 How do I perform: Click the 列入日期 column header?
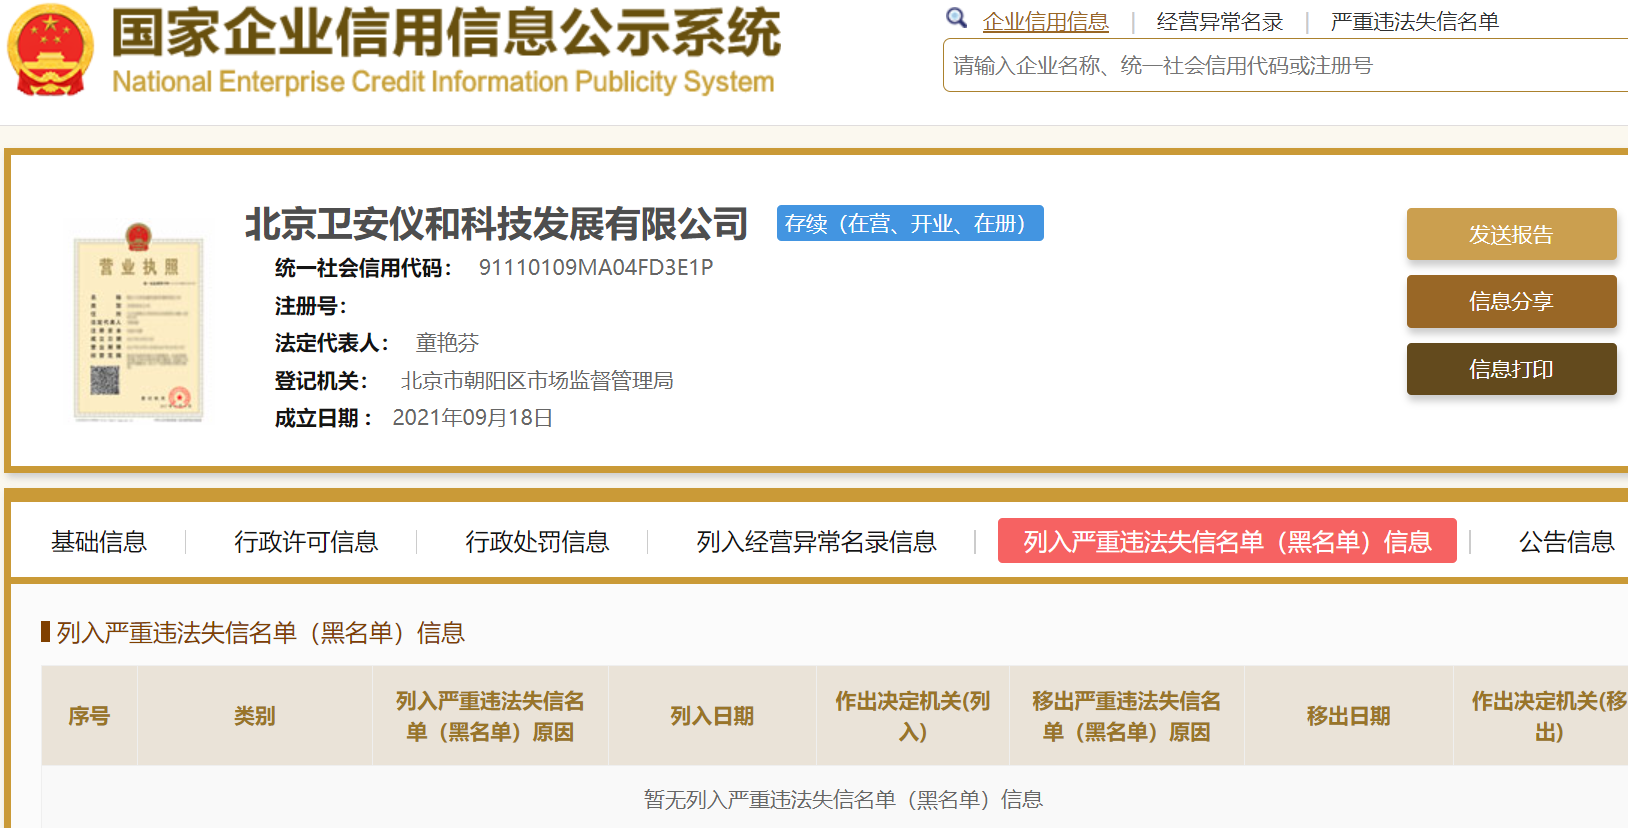[712, 716]
